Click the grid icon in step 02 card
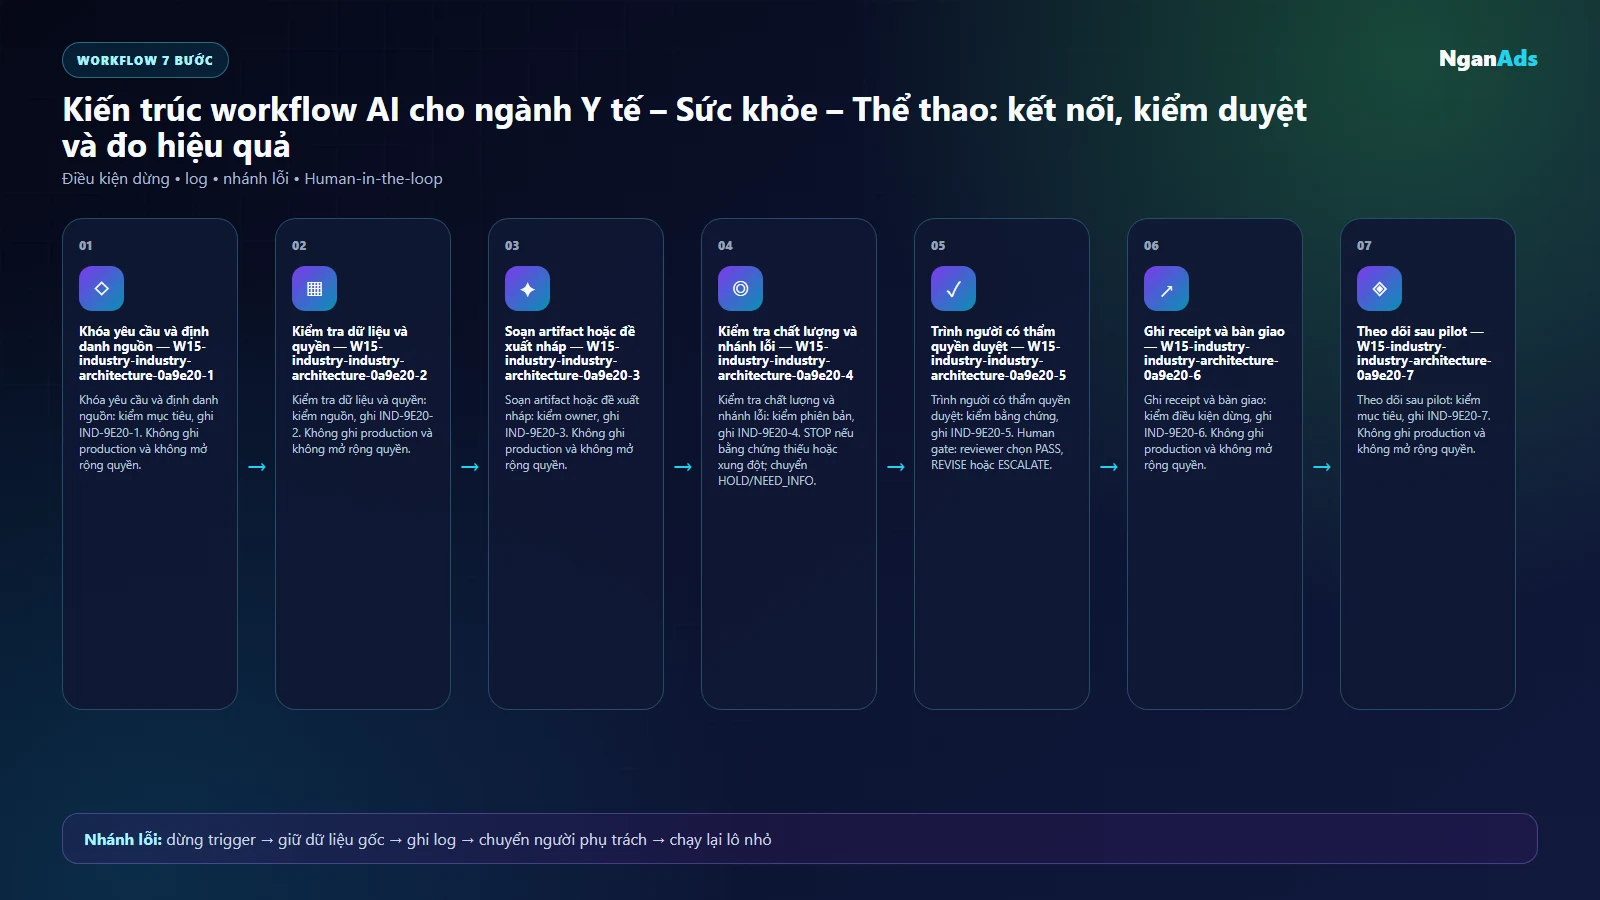This screenshot has height=900, width=1600. (x=314, y=289)
